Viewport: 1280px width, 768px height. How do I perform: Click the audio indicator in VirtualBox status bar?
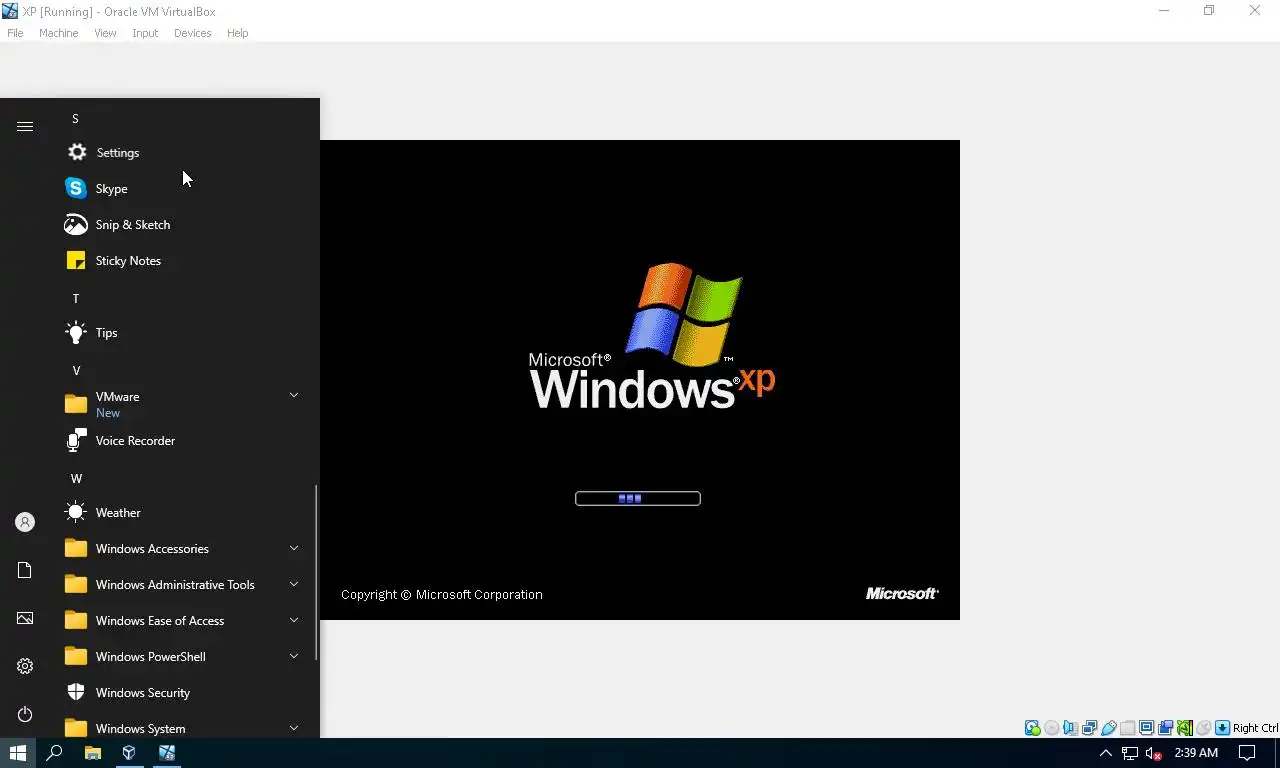(x=1071, y=728)
